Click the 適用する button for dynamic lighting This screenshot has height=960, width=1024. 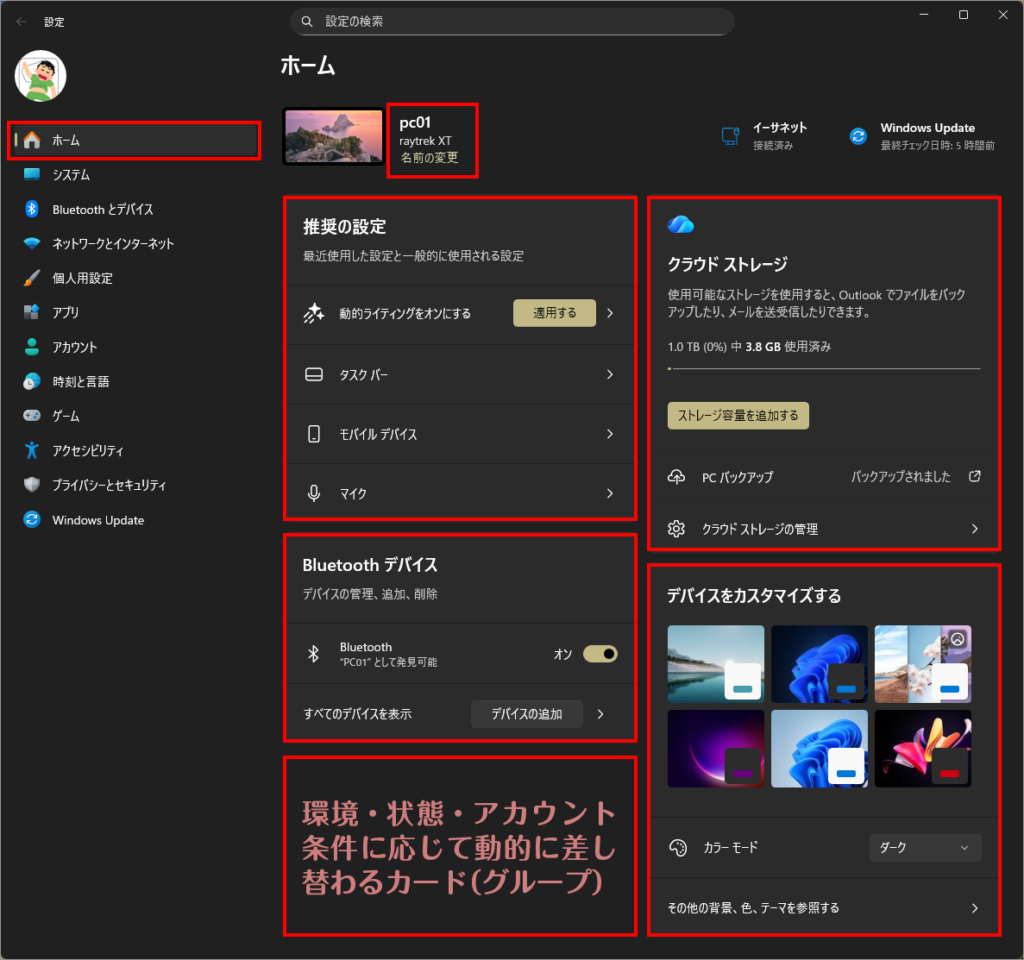point(554,313)
